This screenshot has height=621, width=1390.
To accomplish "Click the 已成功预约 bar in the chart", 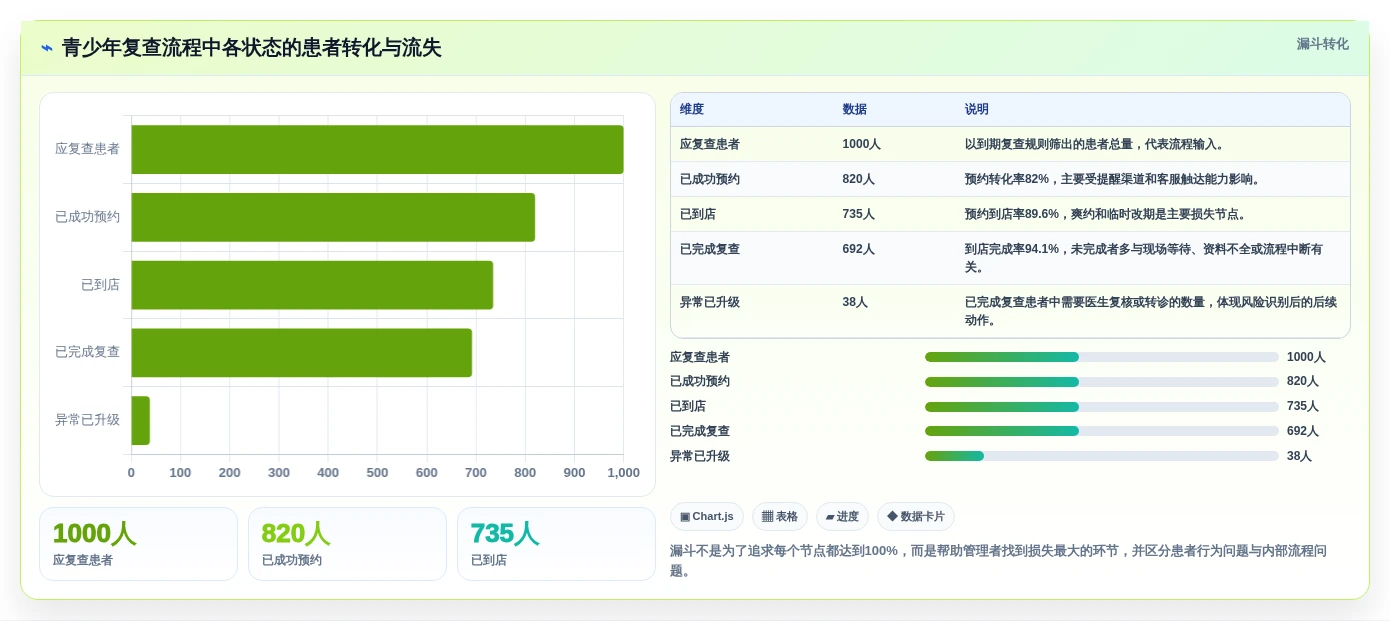I will coord(333,217).
